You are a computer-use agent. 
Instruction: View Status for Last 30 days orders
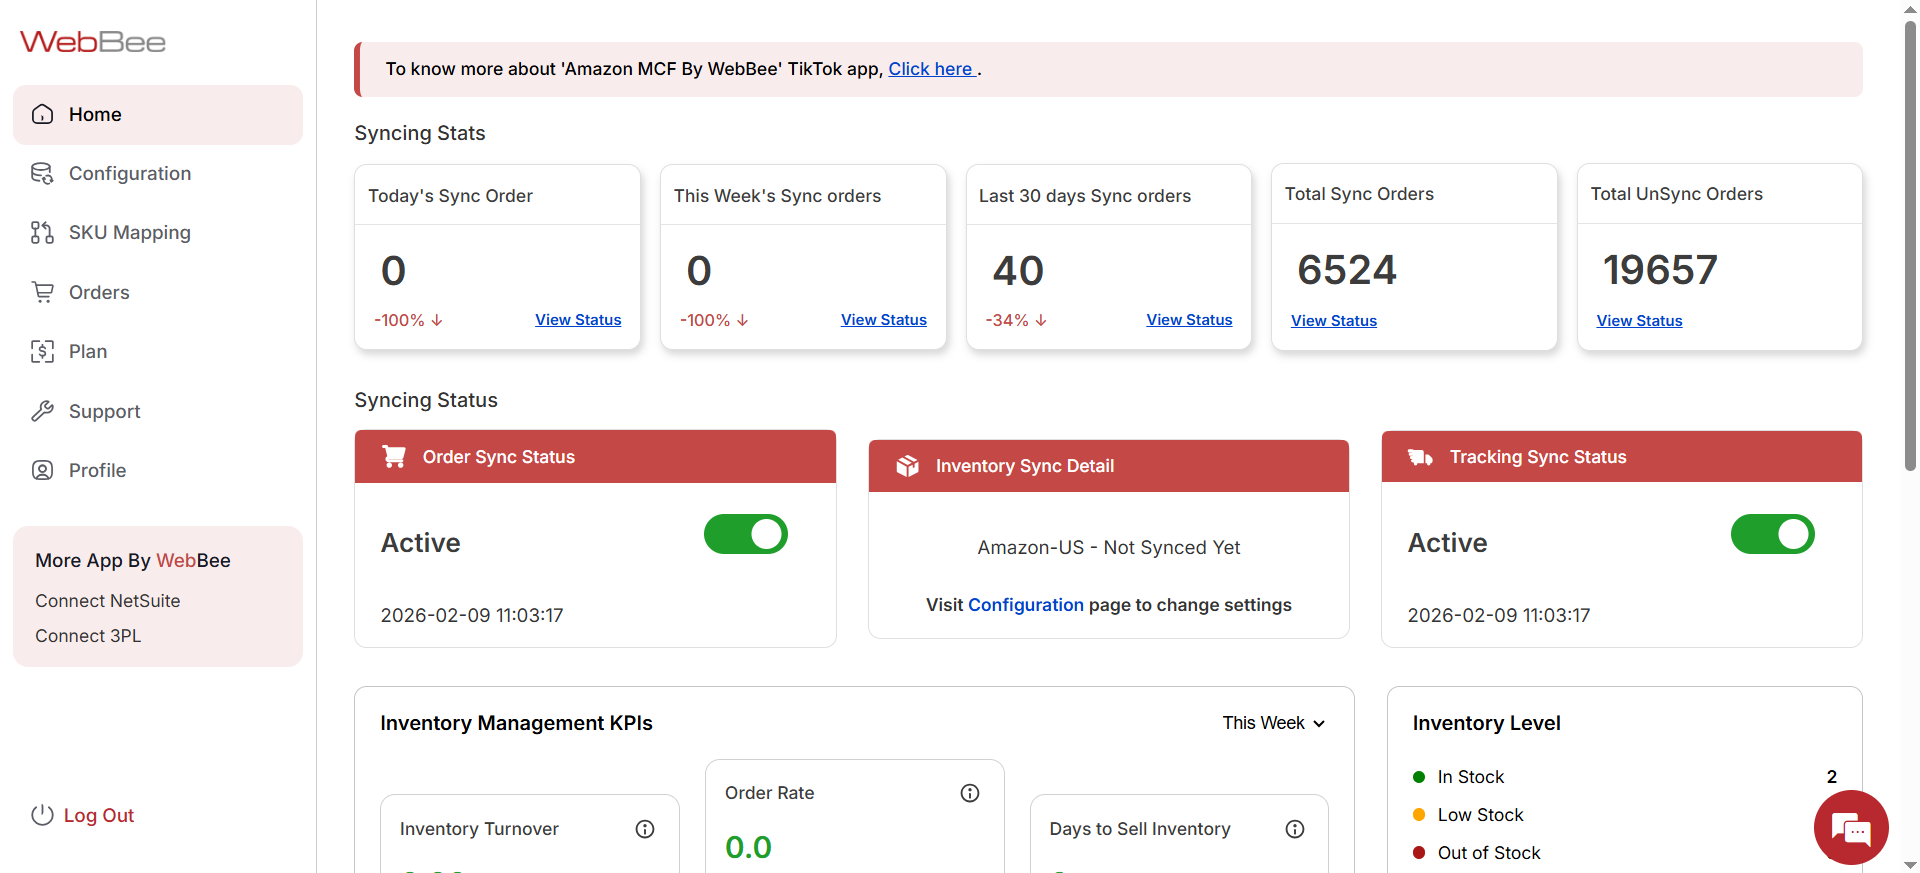(1189, 320)
